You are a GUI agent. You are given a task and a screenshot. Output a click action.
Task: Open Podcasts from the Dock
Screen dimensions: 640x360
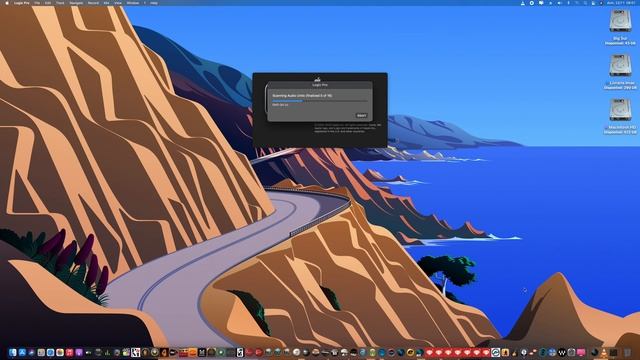pyautogui.click(x=79, y=352)
